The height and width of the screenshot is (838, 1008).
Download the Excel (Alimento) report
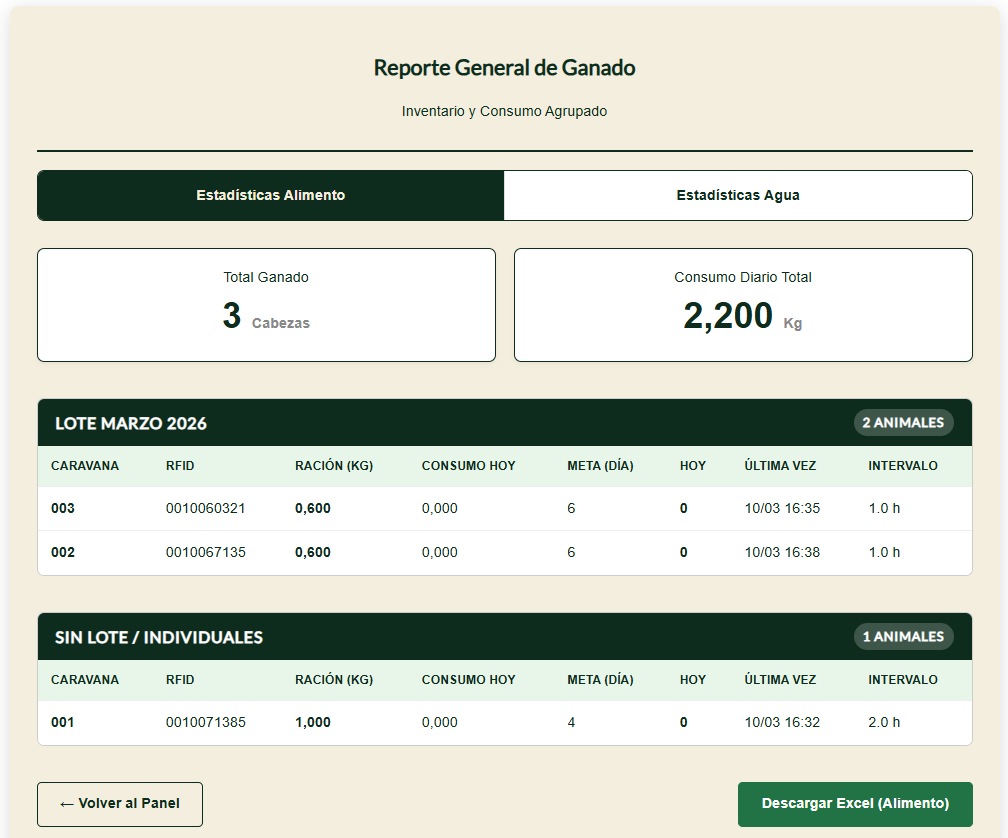click(855, 804)
